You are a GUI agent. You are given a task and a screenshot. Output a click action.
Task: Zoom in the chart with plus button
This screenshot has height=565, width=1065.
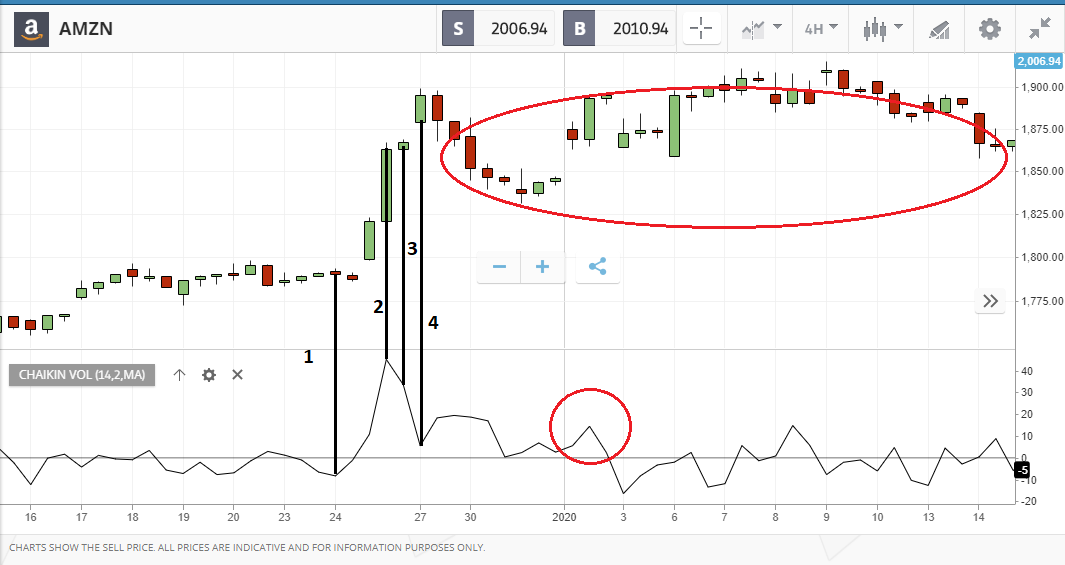click(543, 266)
